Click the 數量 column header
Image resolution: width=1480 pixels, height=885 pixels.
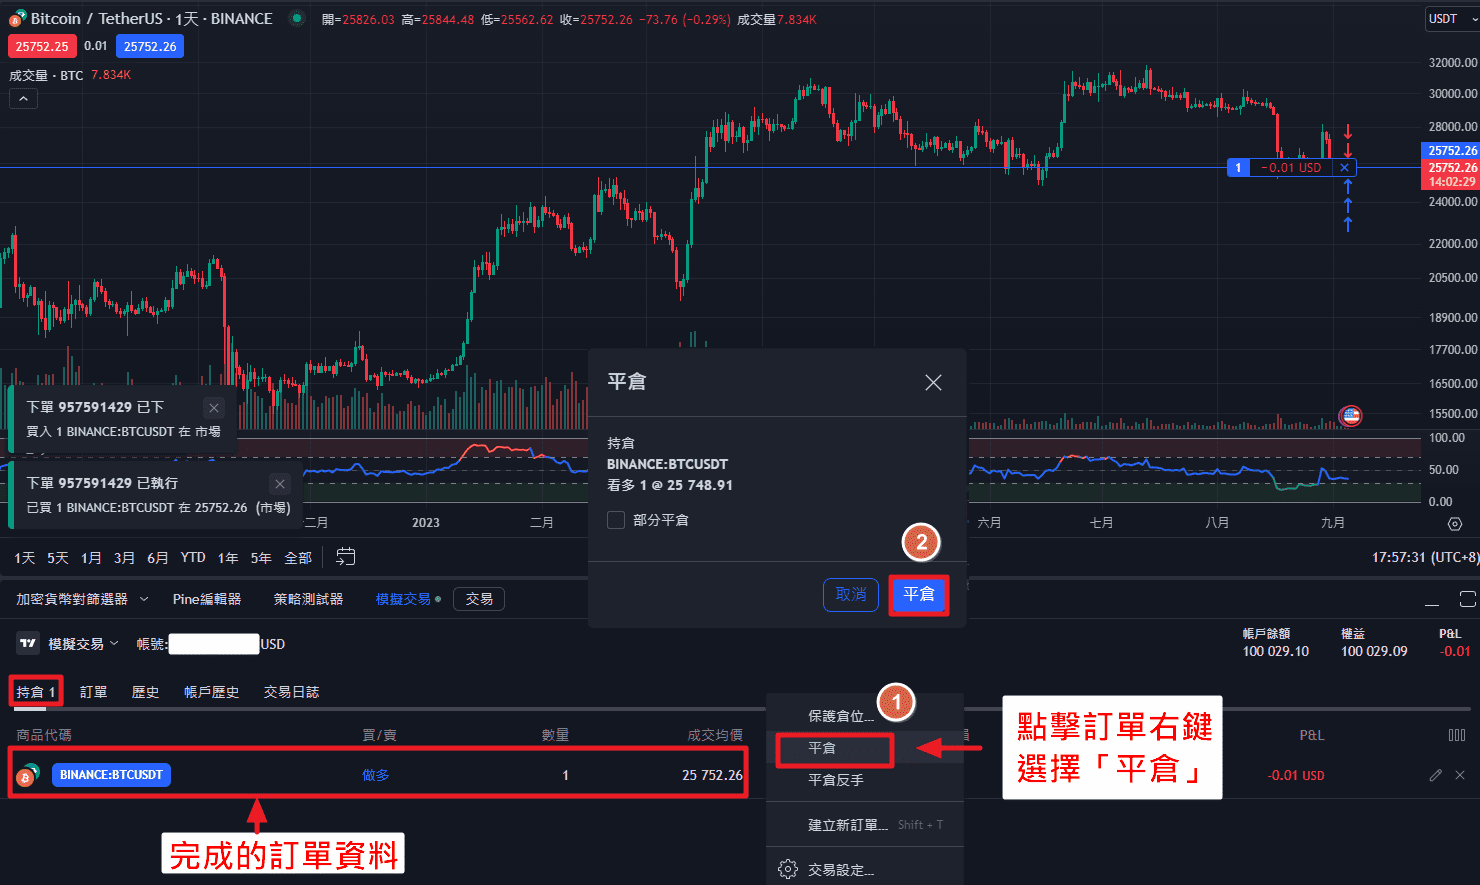[555, 735]
